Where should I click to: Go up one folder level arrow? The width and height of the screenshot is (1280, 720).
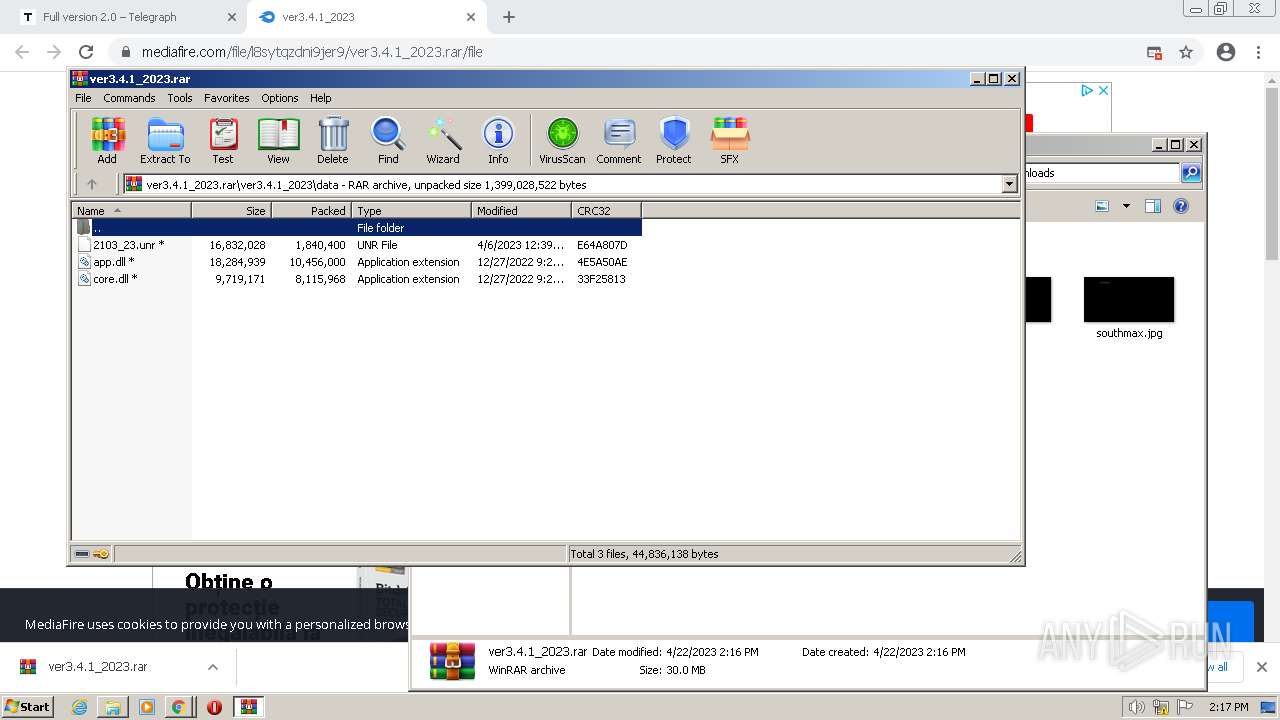pyautogui.click(x=92, y=184)
